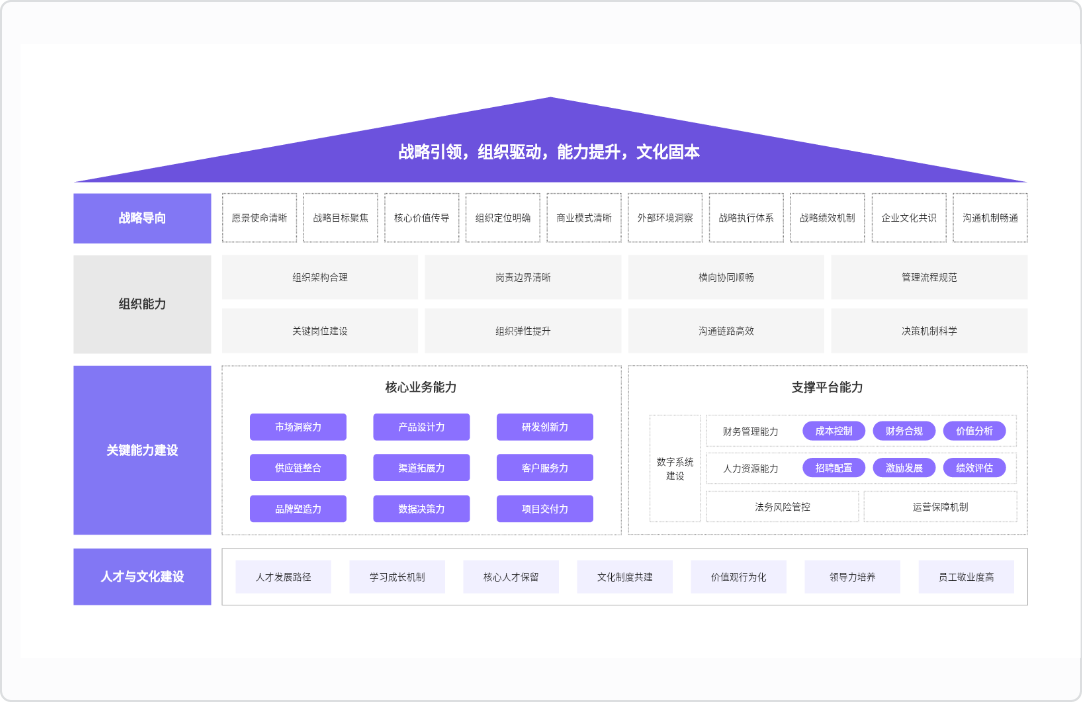1082x702 pixels.
Task: Click the 品牌塑造力 purple button
Action: [x=298, y=509]
